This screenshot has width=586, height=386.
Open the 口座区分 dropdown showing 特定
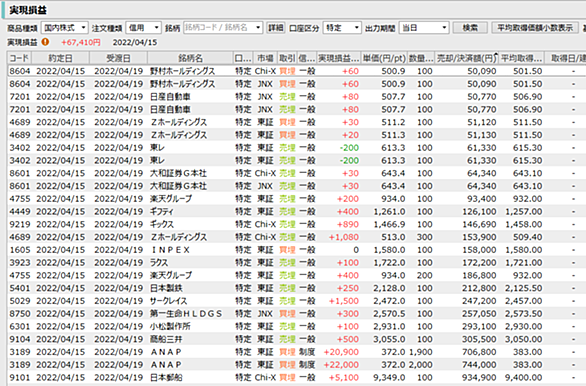tap(342, 28)
